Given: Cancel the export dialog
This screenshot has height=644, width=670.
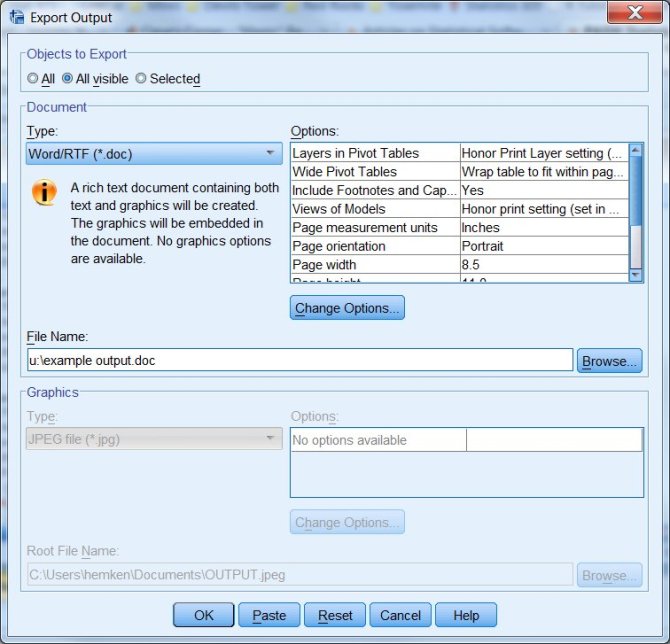Looking at the screenshot, I should point(400,615).
